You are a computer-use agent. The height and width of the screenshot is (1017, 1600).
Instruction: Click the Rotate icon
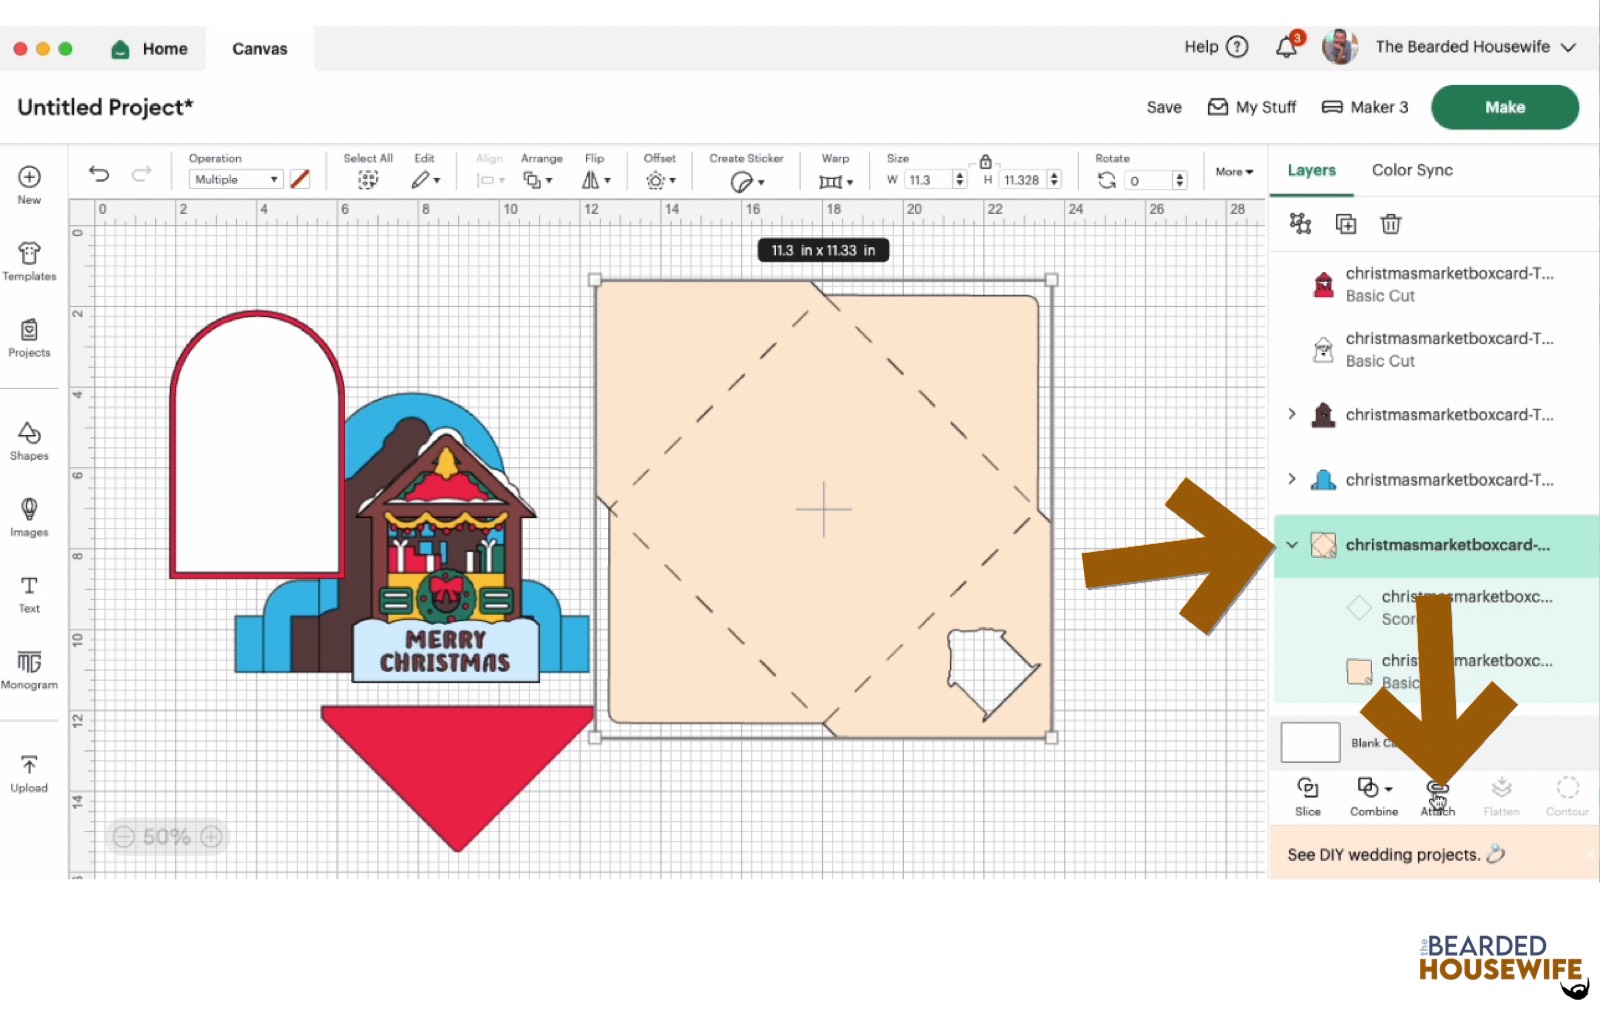click(x=1106, y=180)
